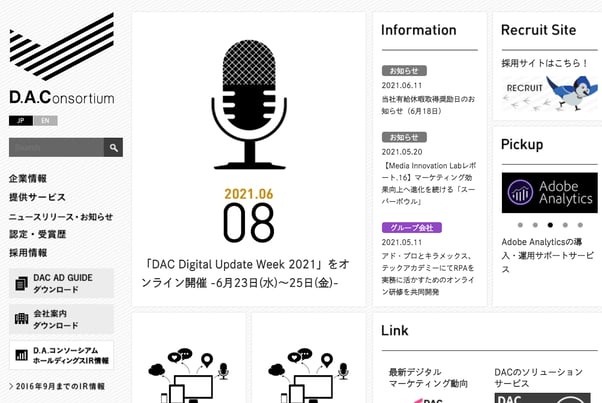Click the Adobe Analytics pickup banner
Viewport: 602px width, 403px height.
[x=549, y=193]
